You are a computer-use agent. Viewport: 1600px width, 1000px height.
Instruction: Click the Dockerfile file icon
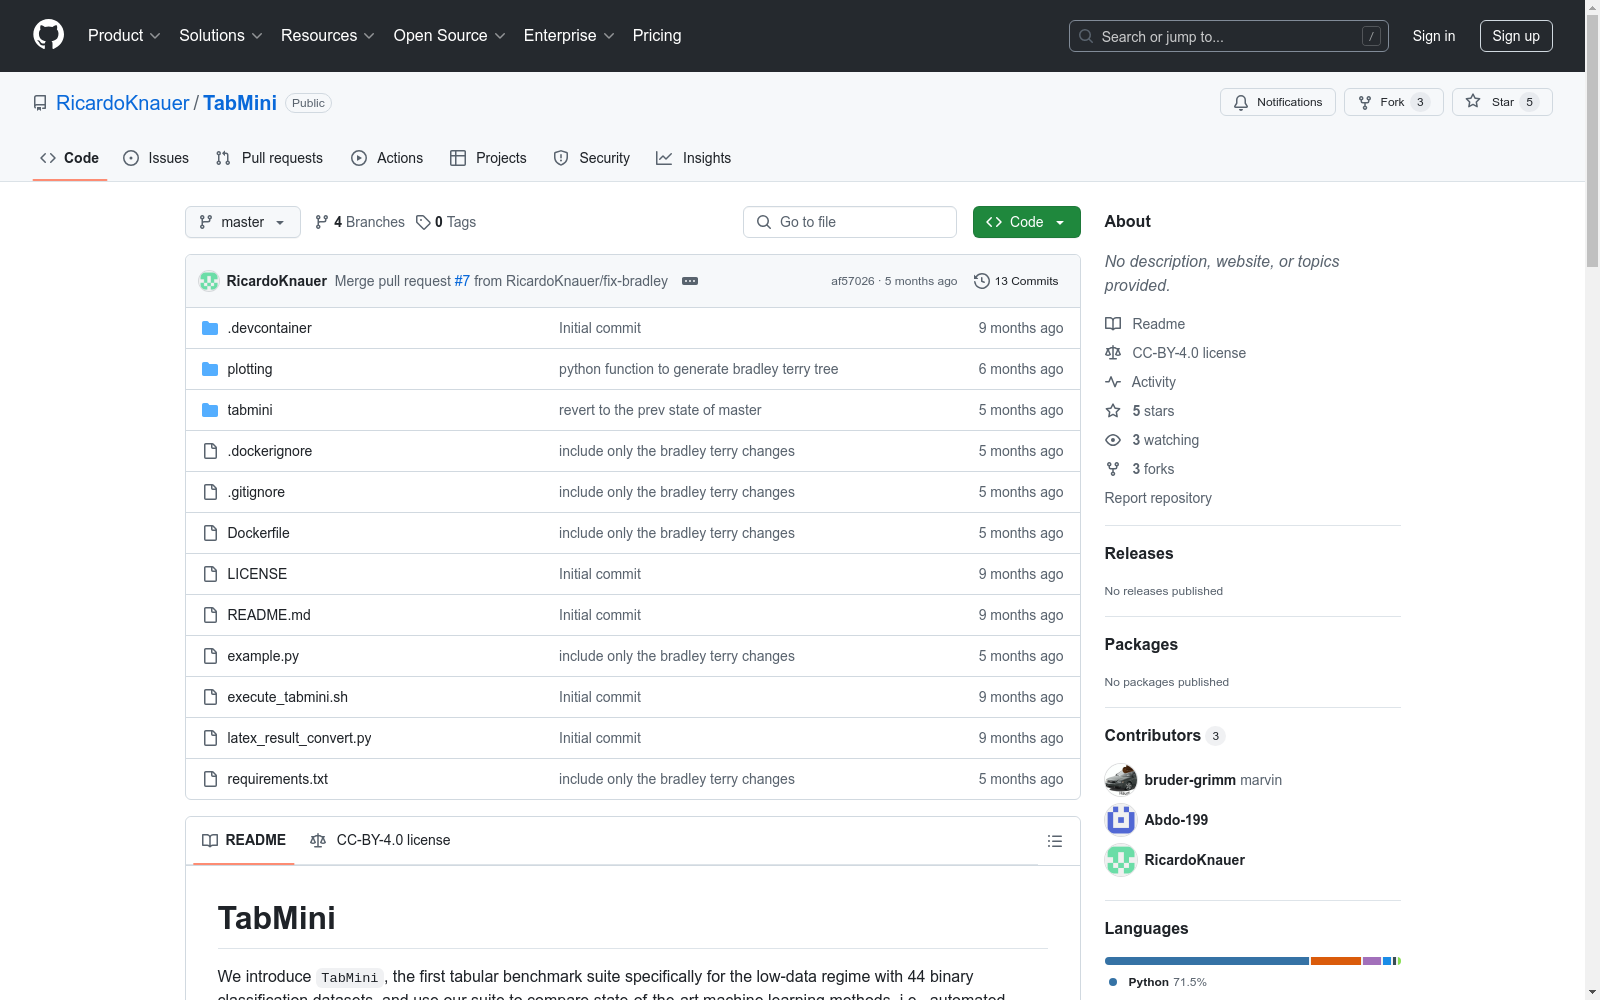tap(210, 533)
